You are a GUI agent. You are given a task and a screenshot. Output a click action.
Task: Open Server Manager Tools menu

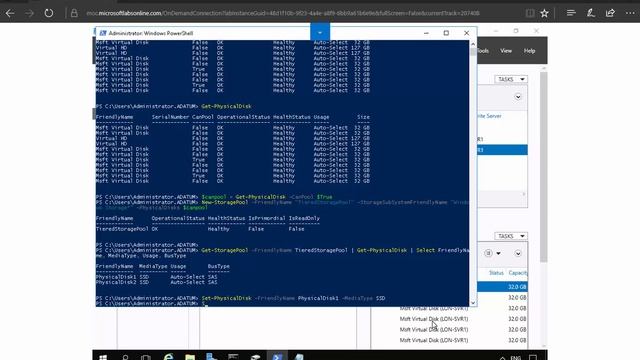[483, 51]
